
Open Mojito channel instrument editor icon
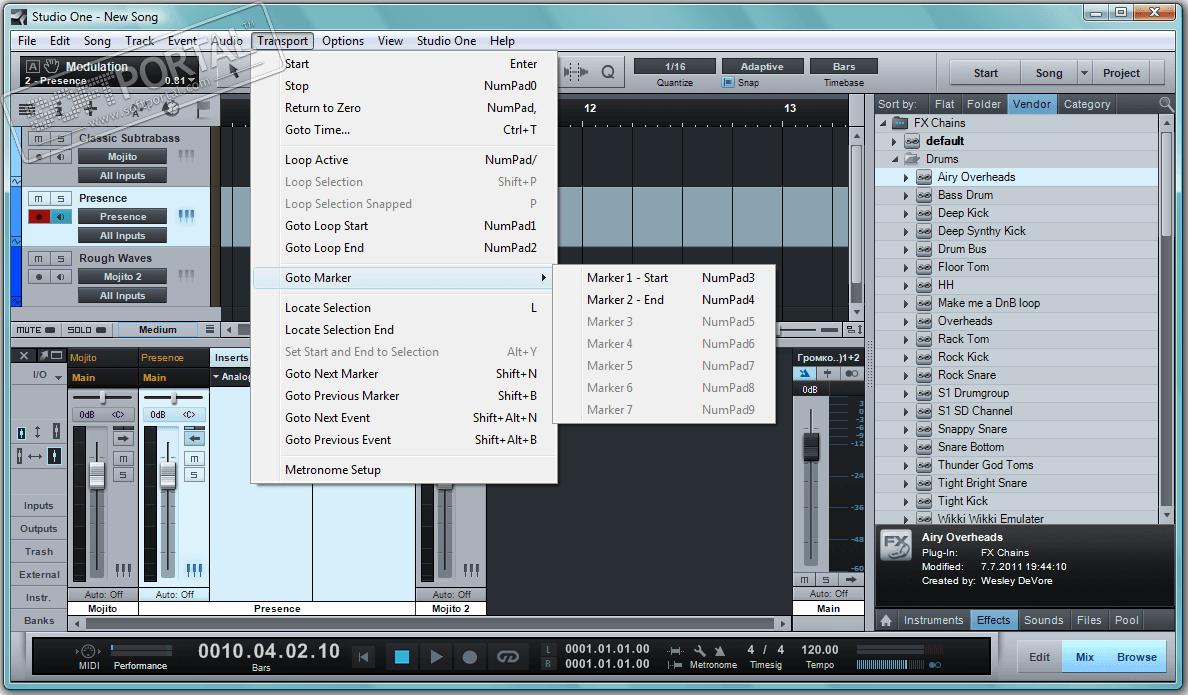[x=123, y=570]
